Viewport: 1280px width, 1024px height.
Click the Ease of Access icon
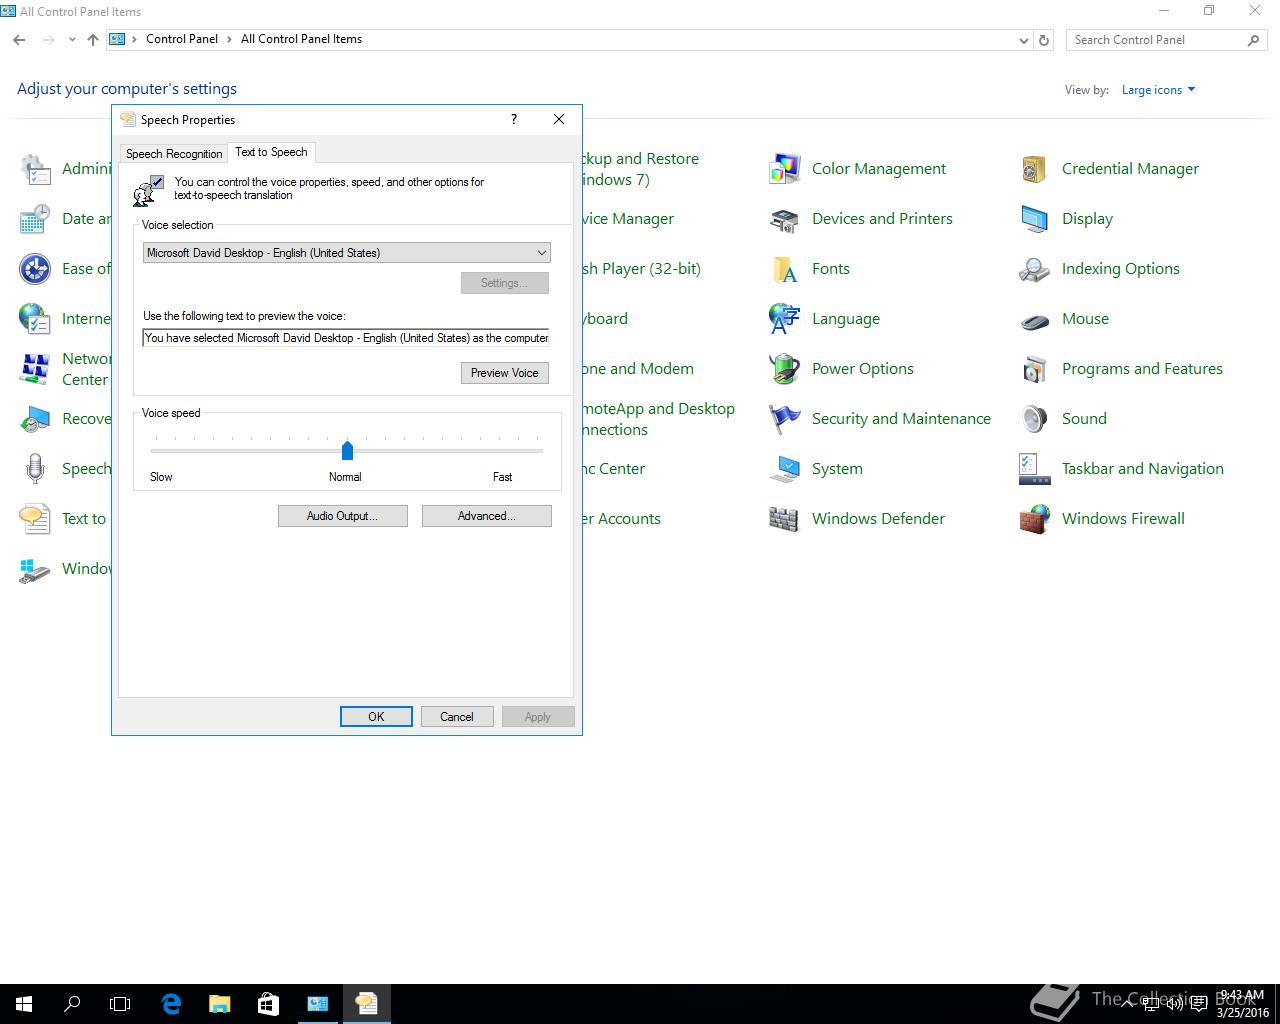click(35, 269)
